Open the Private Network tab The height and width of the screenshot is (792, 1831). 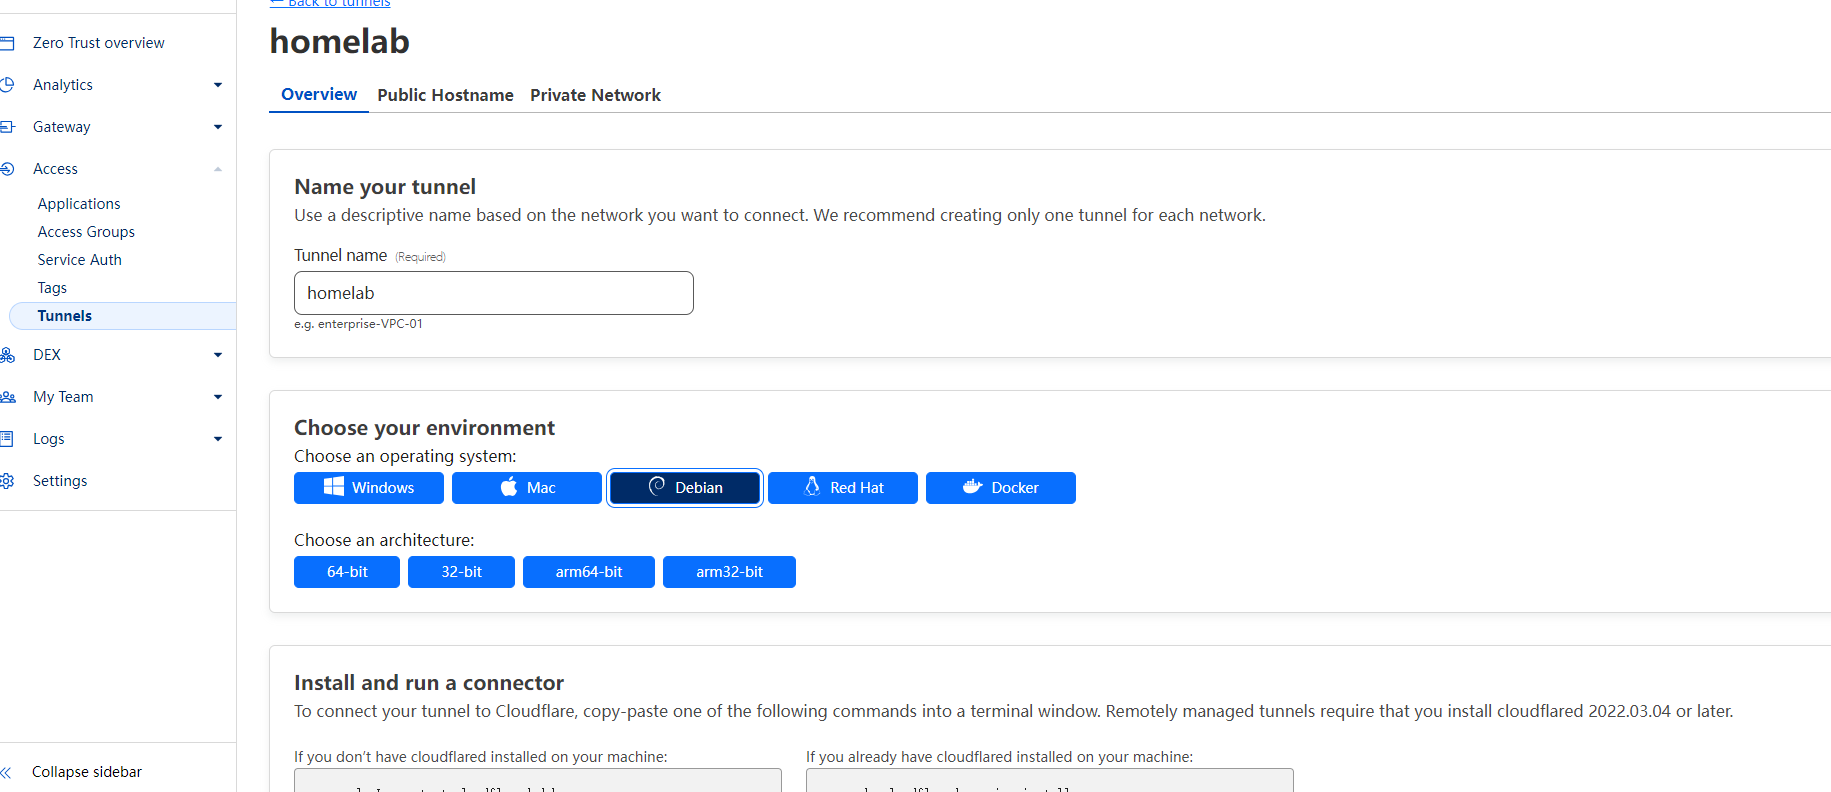point(595,95)
